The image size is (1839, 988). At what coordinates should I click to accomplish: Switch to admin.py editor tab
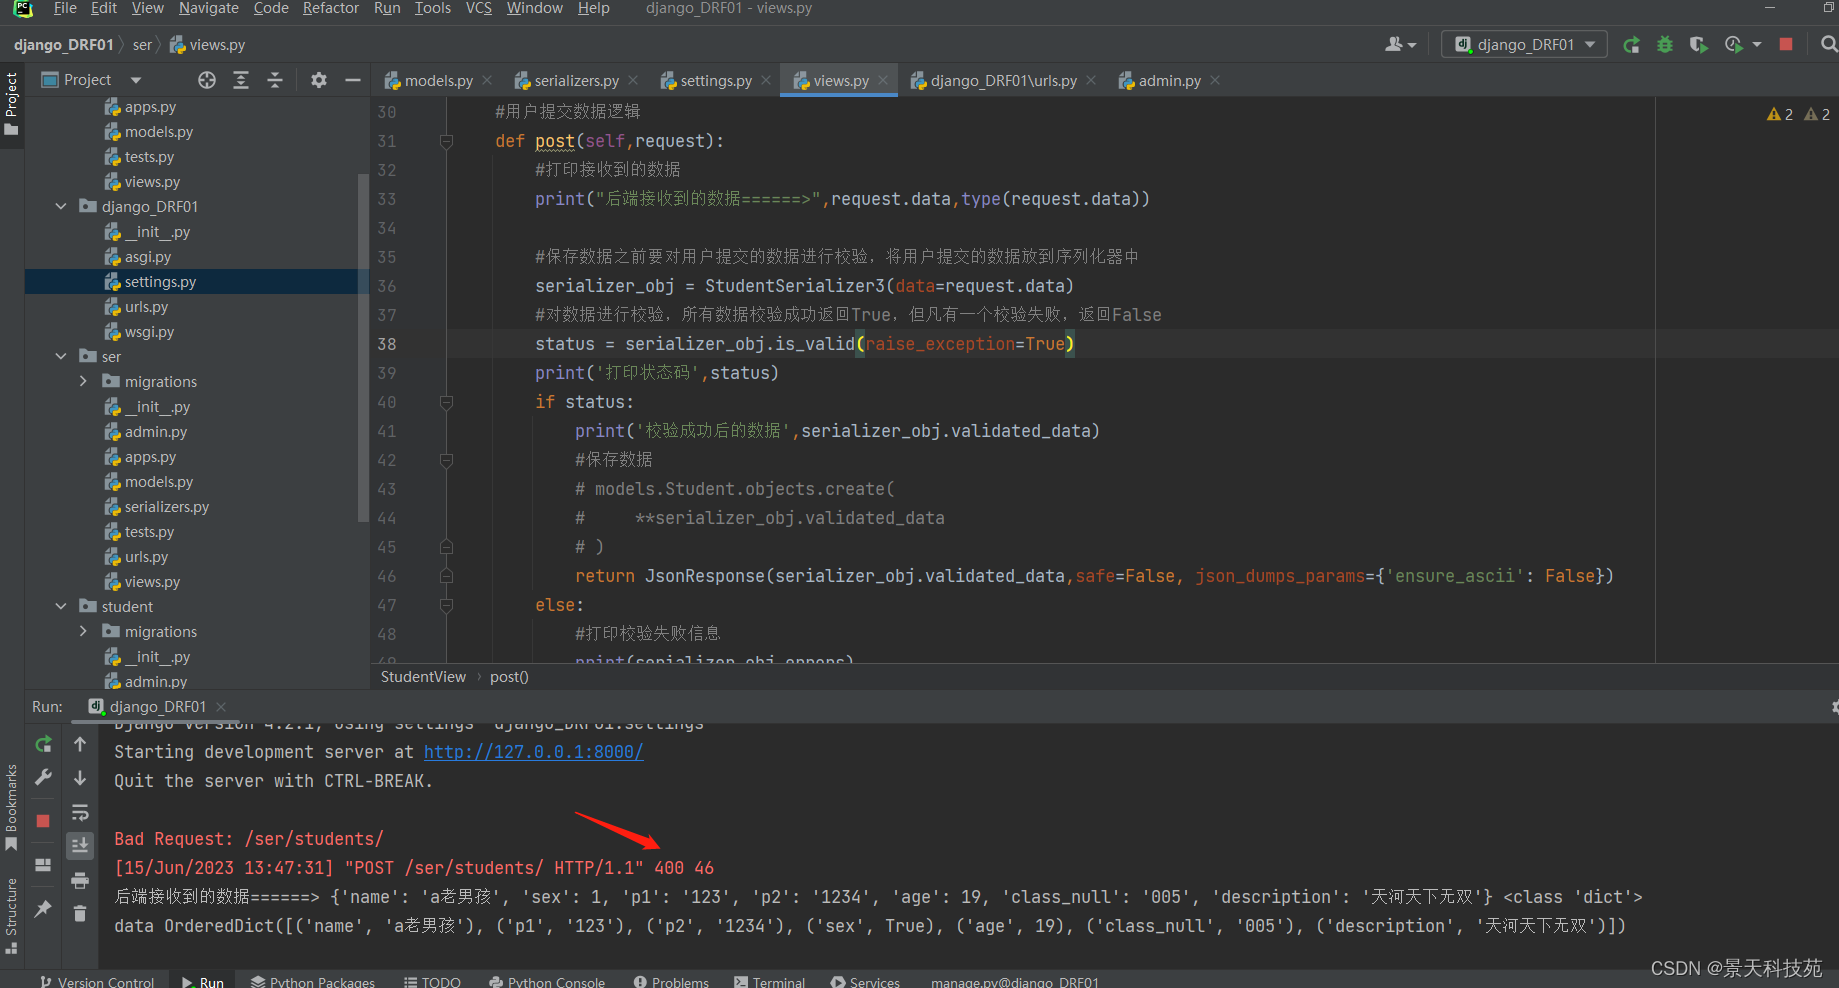[x=1169, y=81]
